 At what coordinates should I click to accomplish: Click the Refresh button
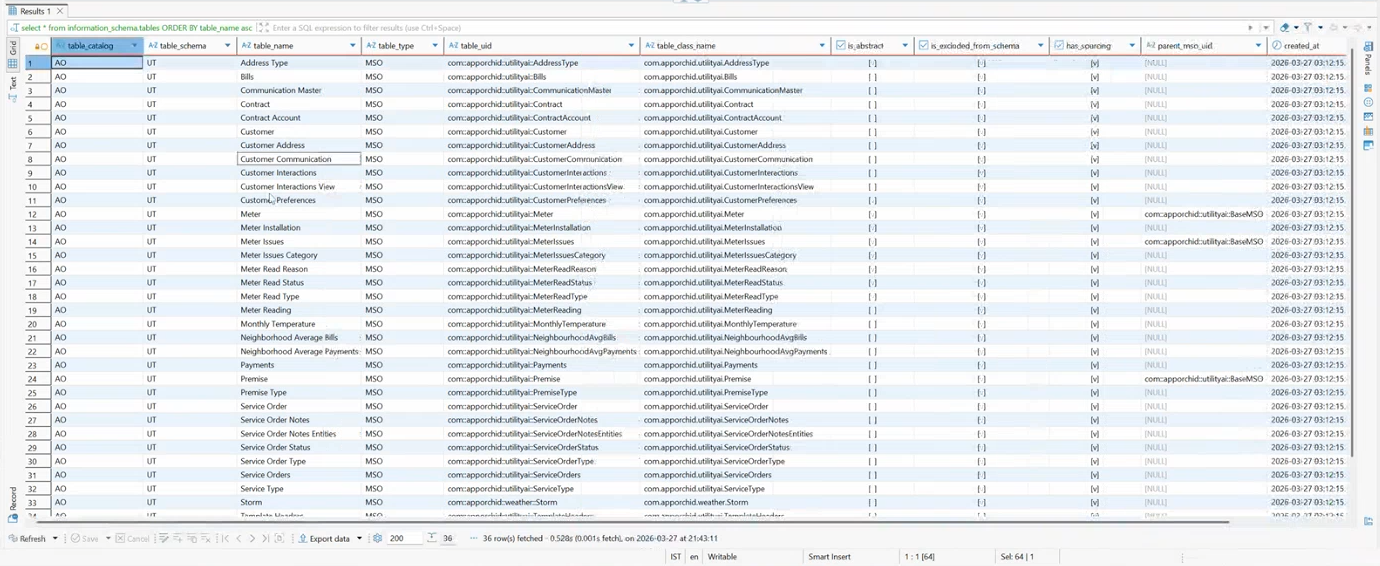(27, 538)
